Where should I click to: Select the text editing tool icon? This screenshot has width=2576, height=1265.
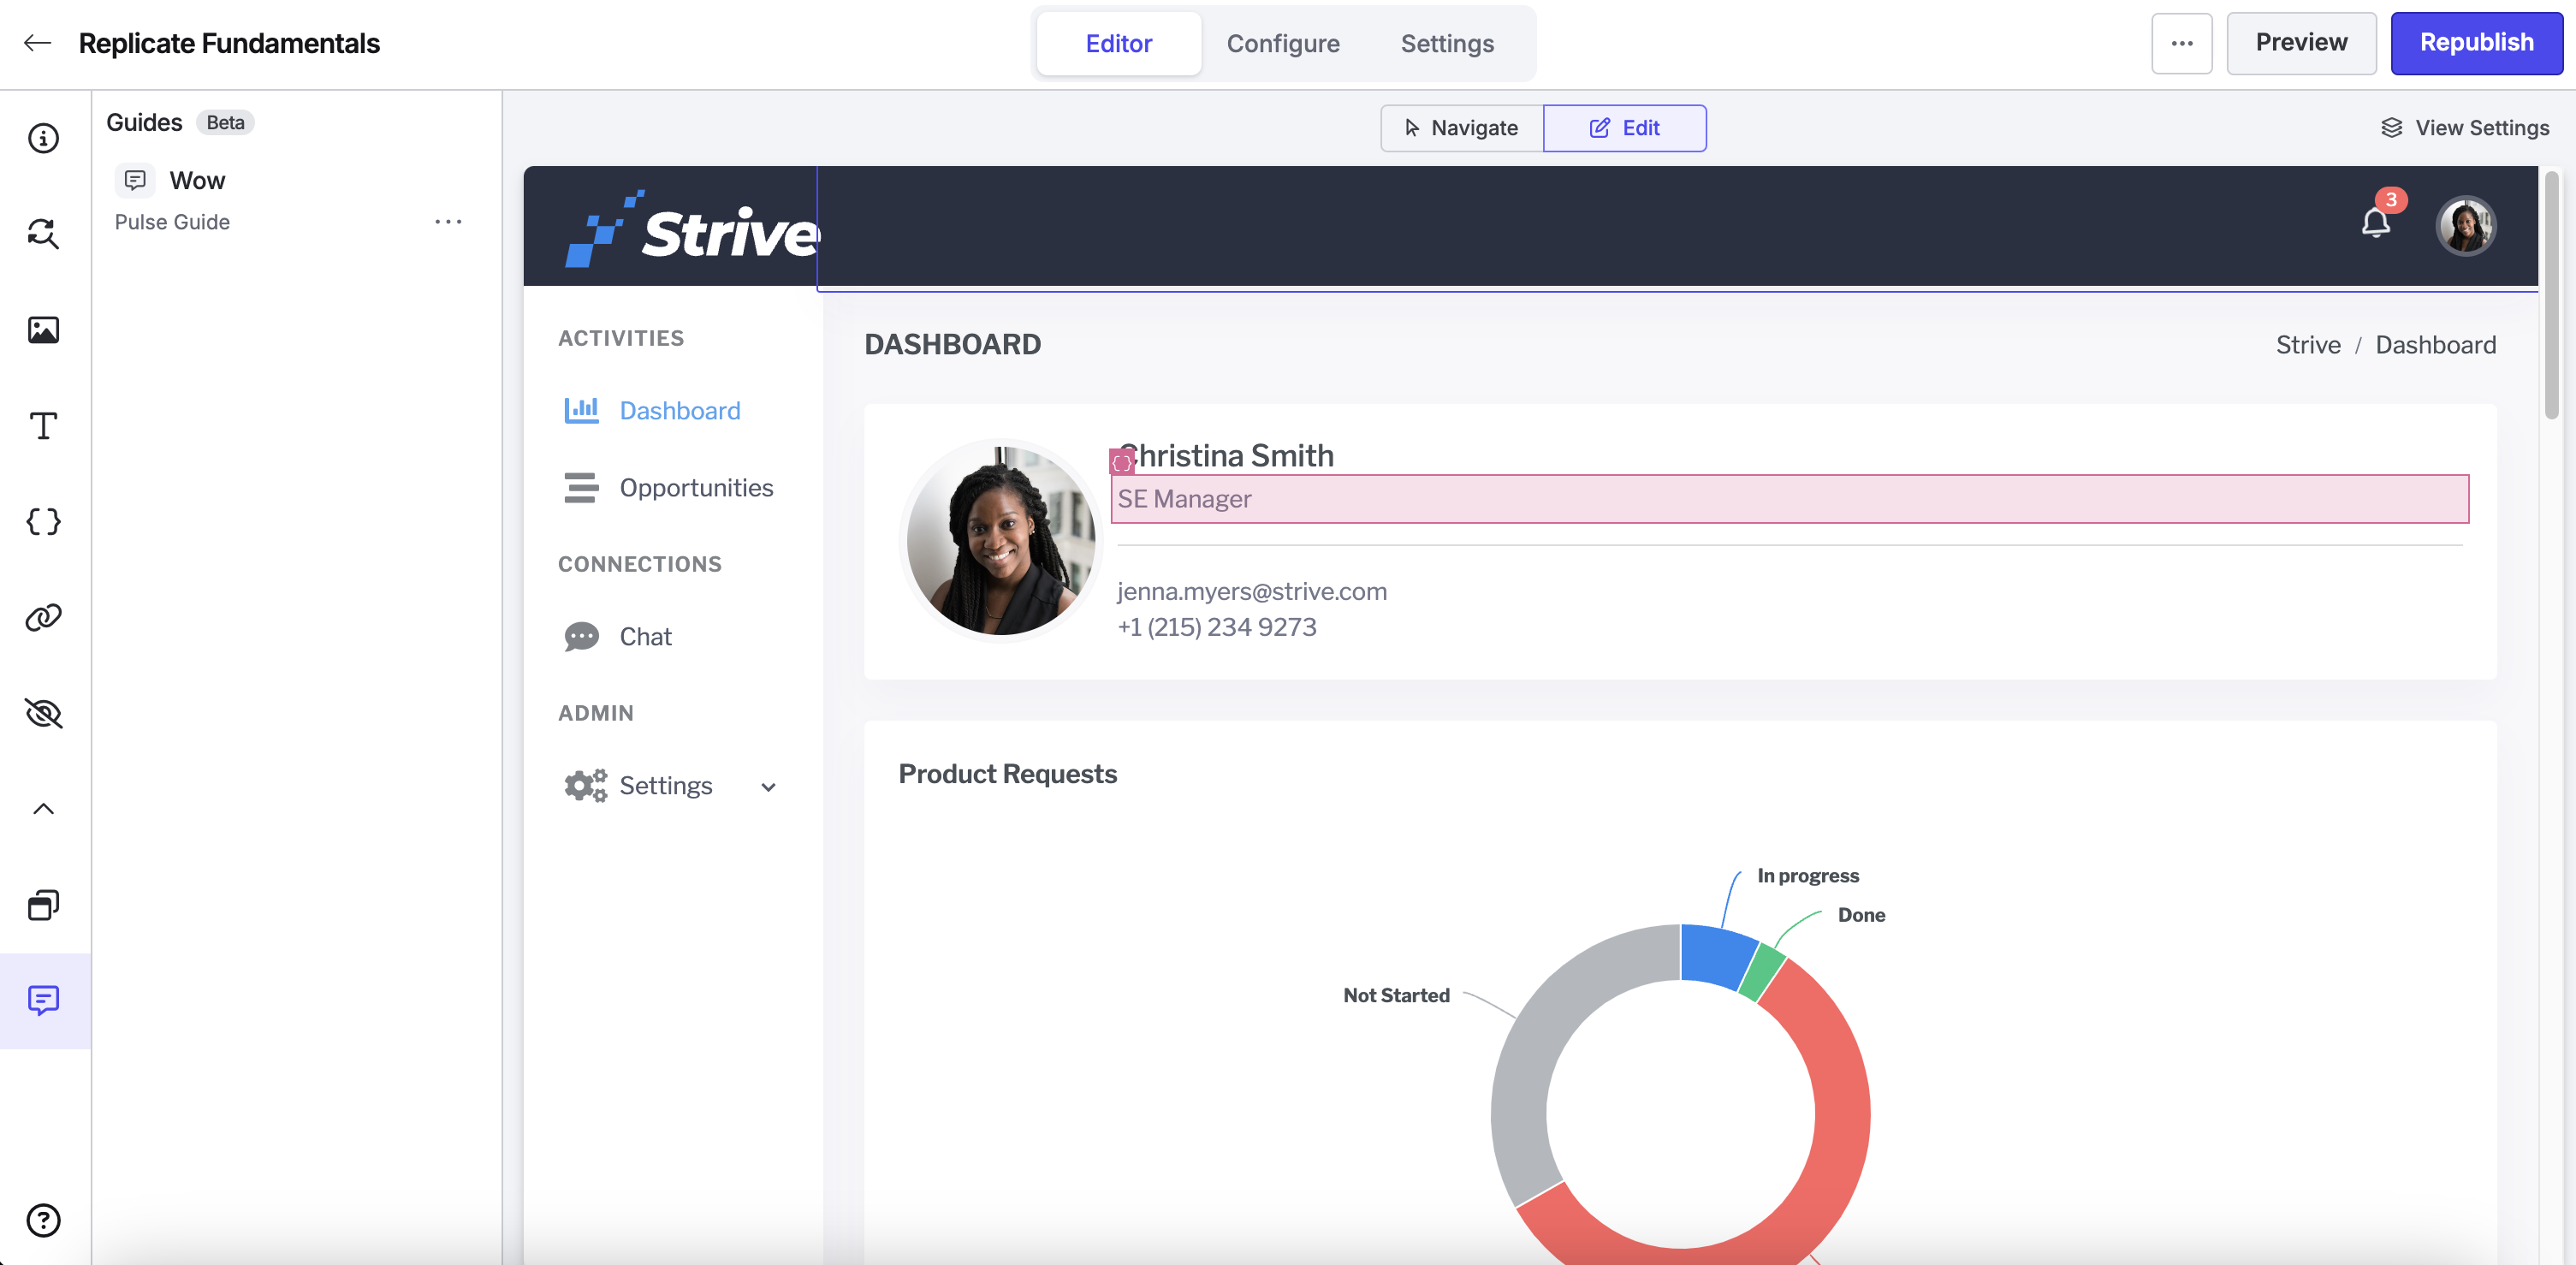pos(43,426)
